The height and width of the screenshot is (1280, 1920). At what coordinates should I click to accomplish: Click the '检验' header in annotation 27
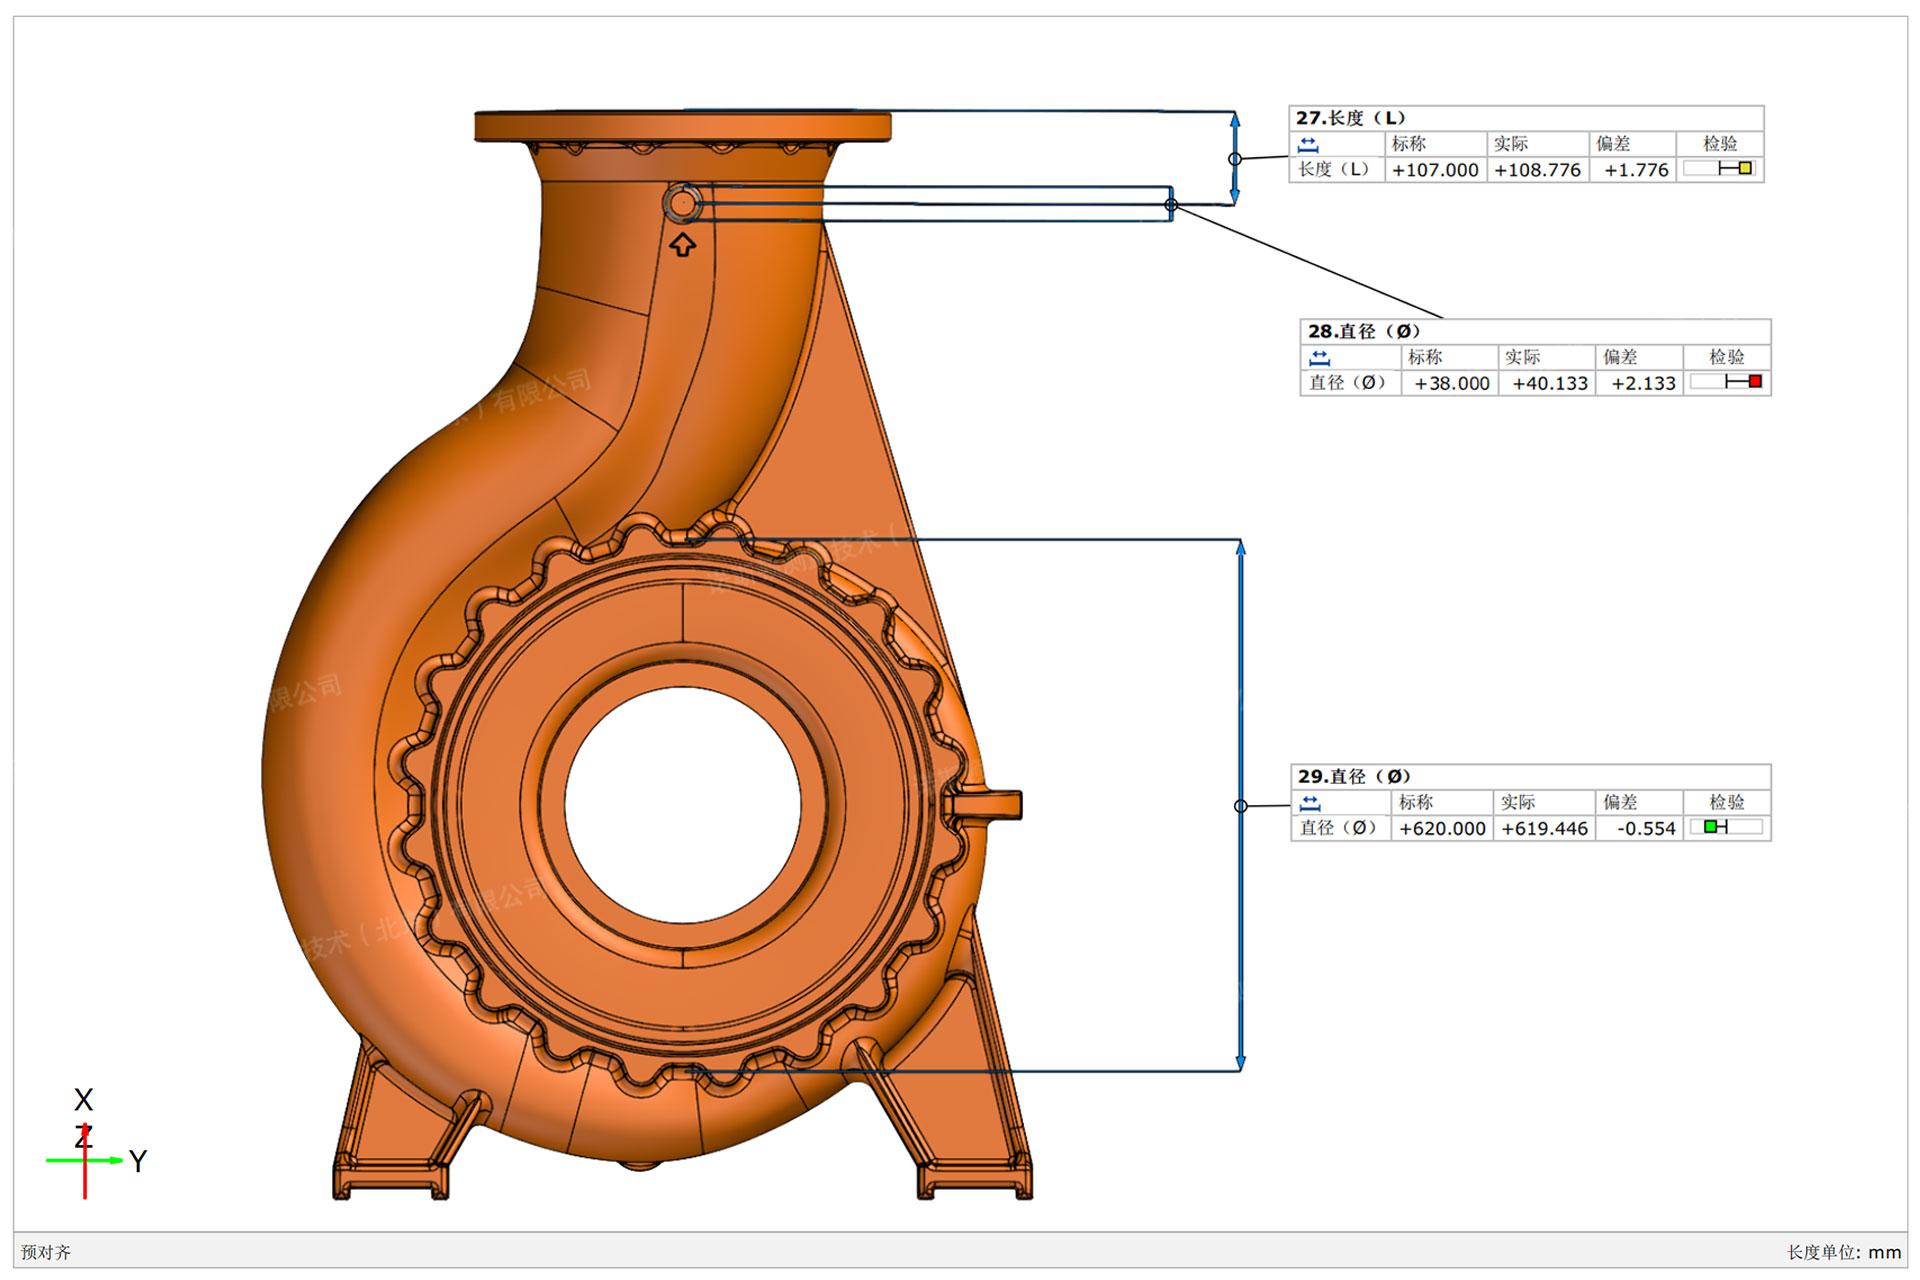[x=1720, y=144]
